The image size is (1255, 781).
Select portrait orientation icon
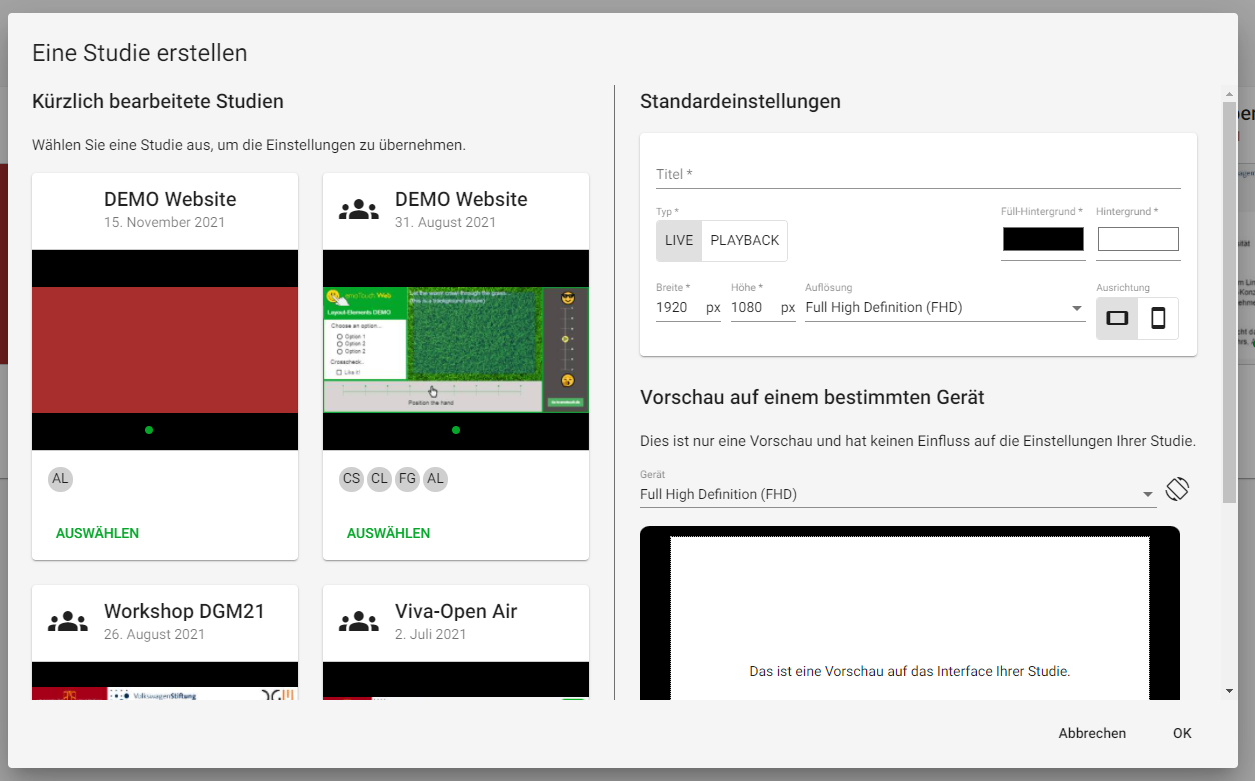1158,318
